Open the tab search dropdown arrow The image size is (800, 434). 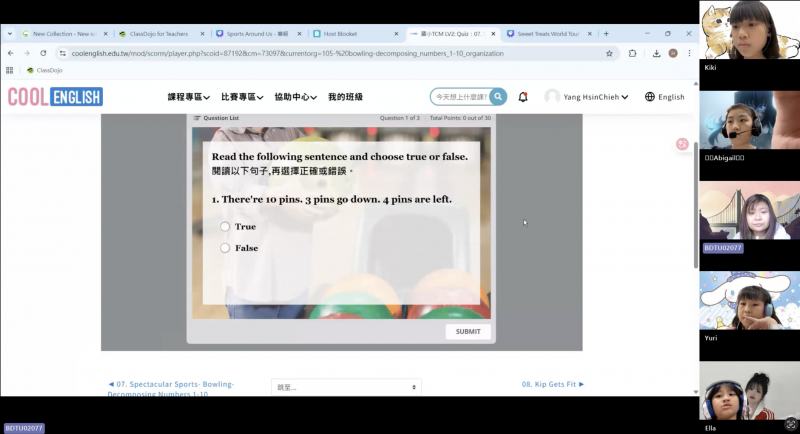10,34
